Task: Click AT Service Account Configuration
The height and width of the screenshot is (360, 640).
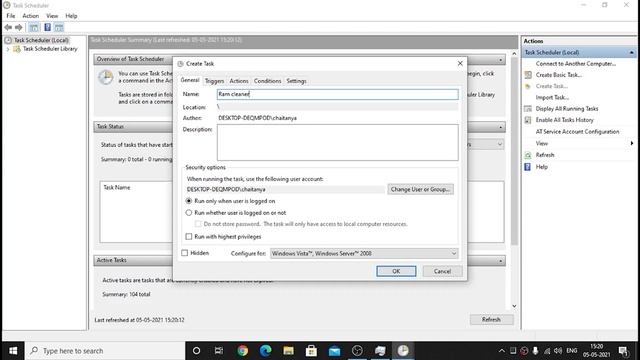Action: (577, 132)
